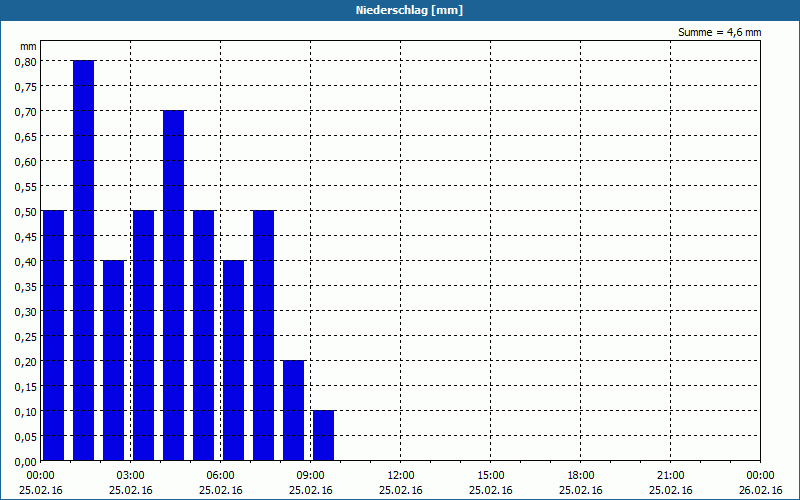Select the y-axis label 0,25
This screenshot has width=800, height=500.
tap(26, 337)
